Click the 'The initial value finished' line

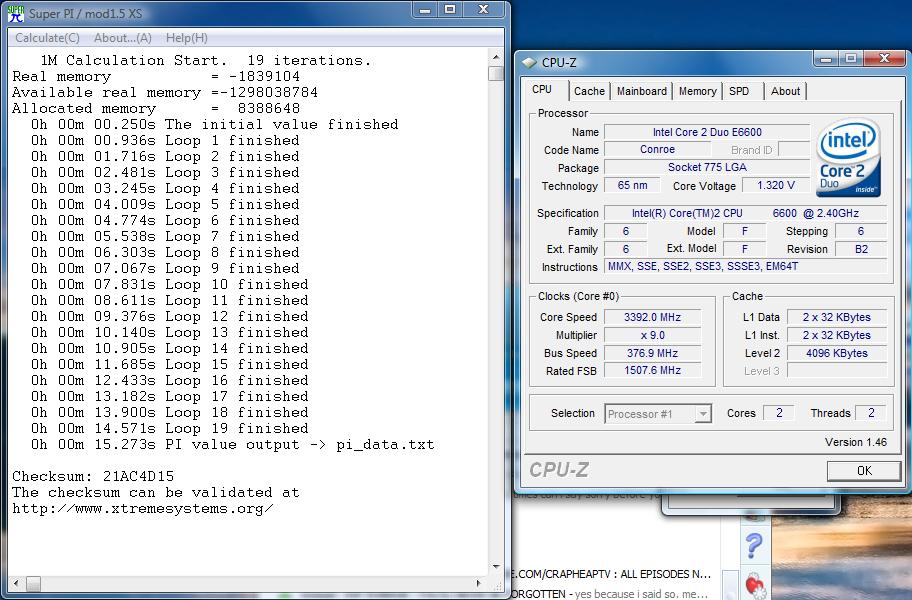(x=215, y=124)
